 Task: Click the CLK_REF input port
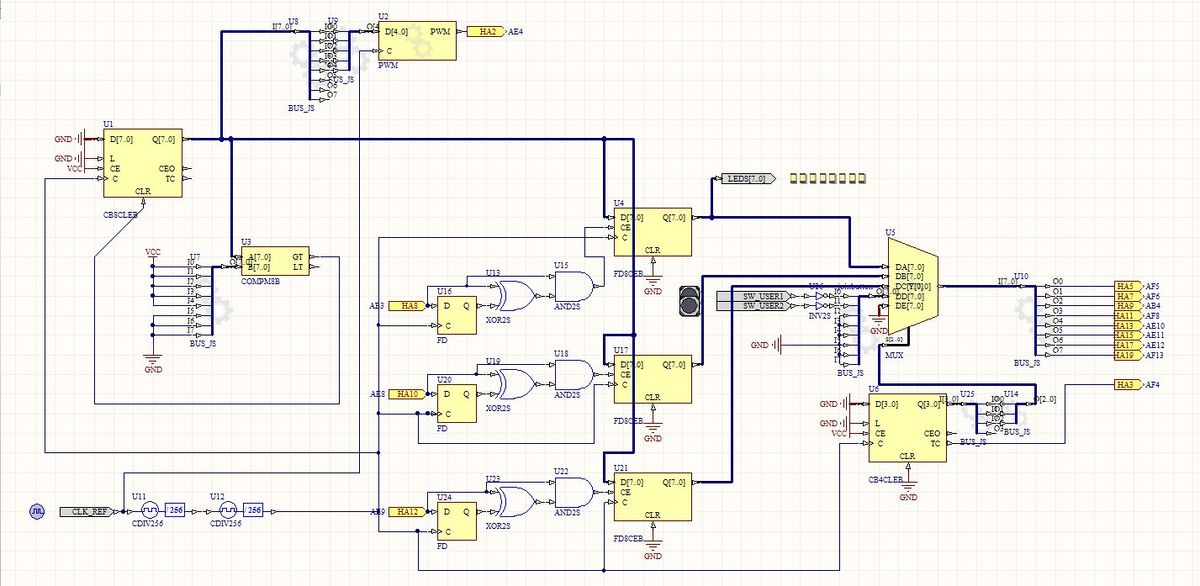pyautogui.click(x=90, y=511)
